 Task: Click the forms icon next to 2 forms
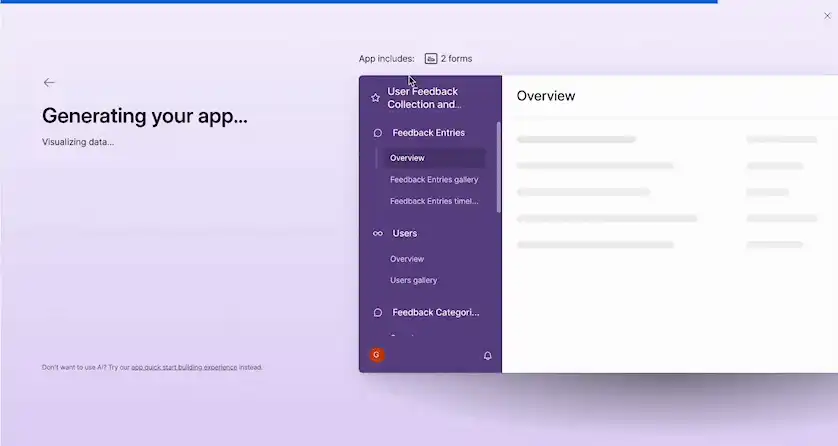(431, 59)
